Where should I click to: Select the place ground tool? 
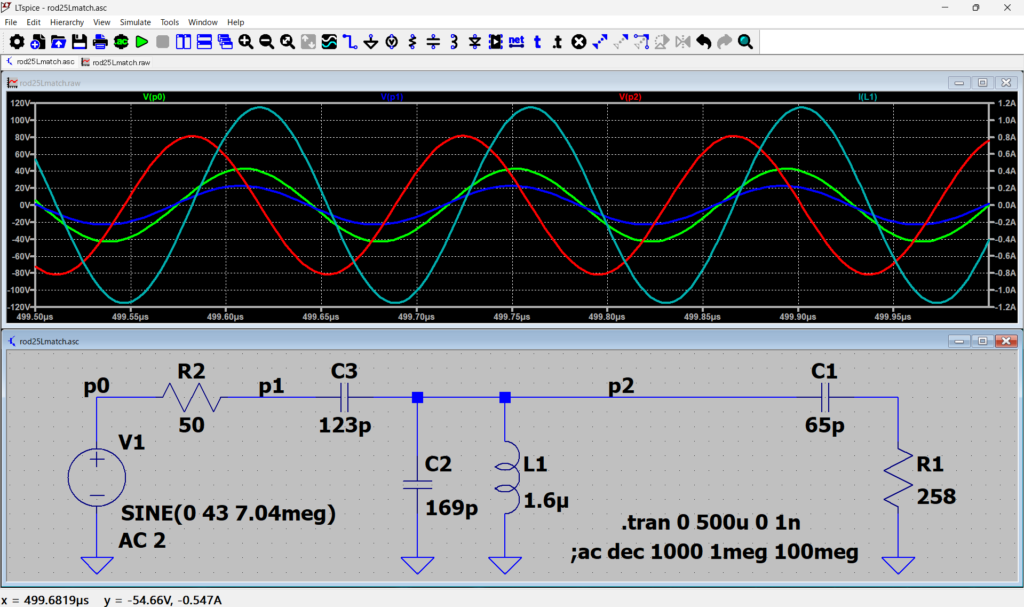coord(370,42)
